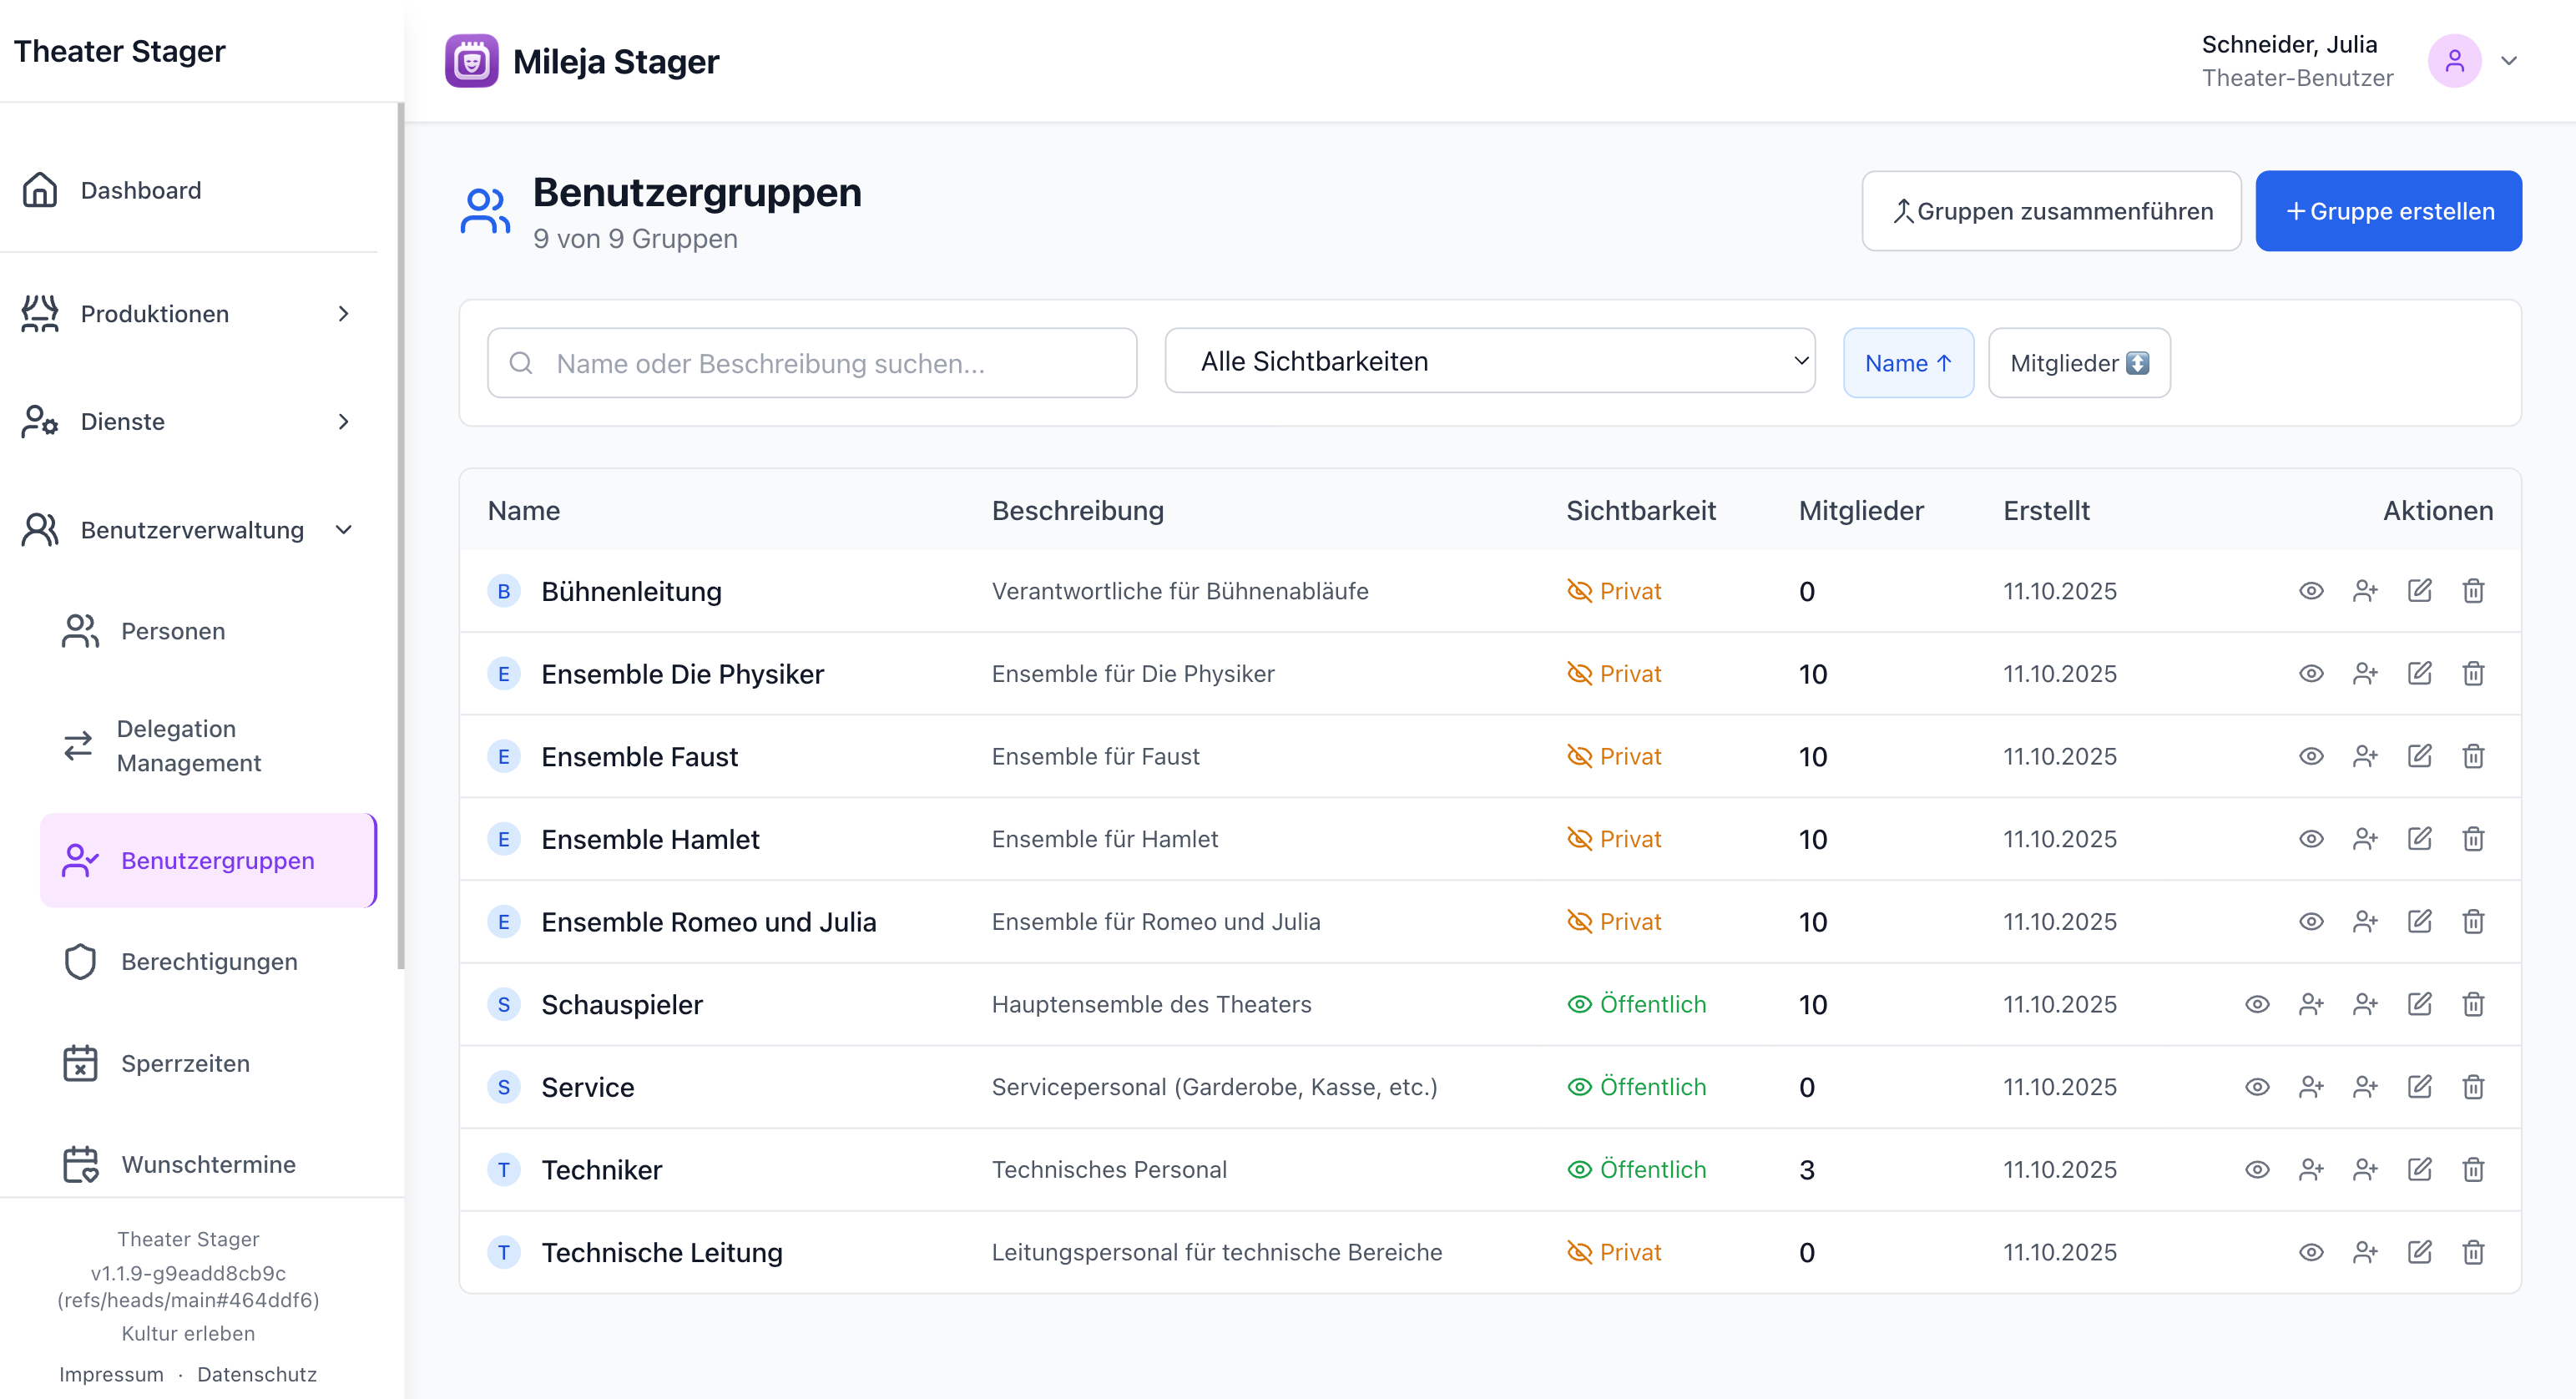Edit the Ensemble Faust group
This screenshot has height=1399, width=2576.
pos(2418,756)
